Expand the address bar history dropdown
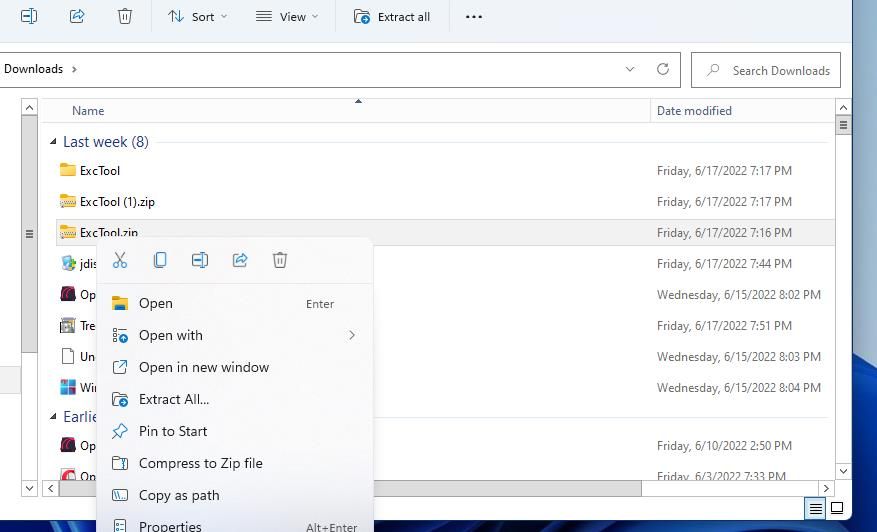Image resolution: width=877 pixels, height=532 pixels. [x=630, y=69]
